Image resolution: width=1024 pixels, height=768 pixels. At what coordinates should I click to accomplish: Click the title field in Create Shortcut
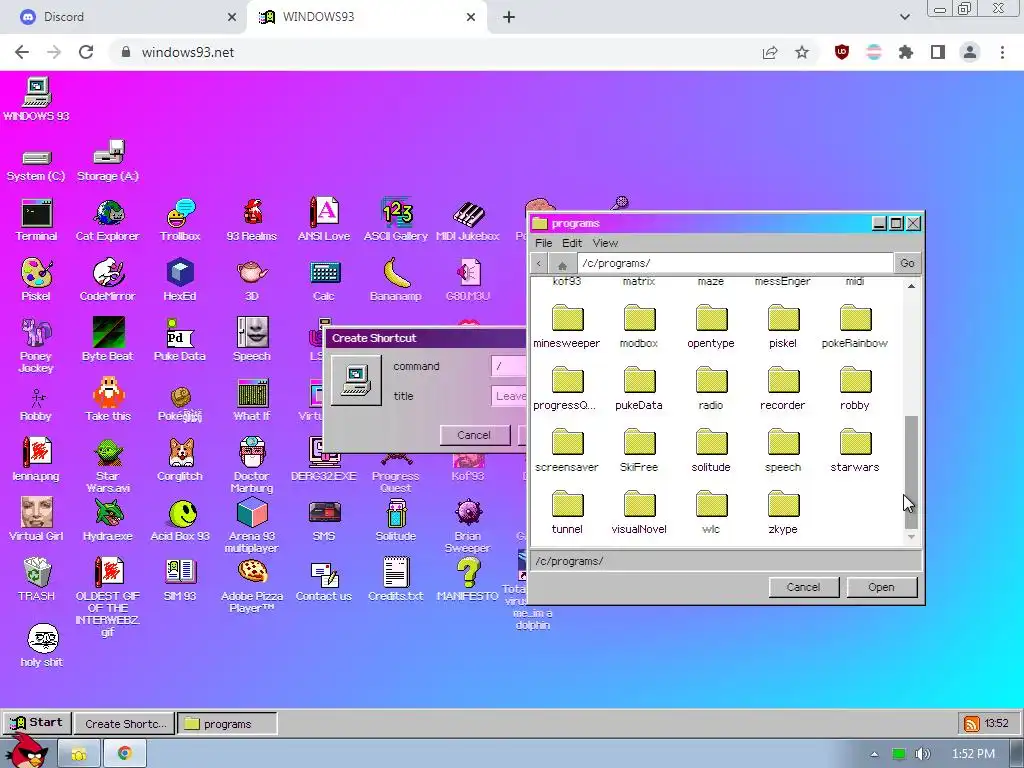click(x=509, y=396)
